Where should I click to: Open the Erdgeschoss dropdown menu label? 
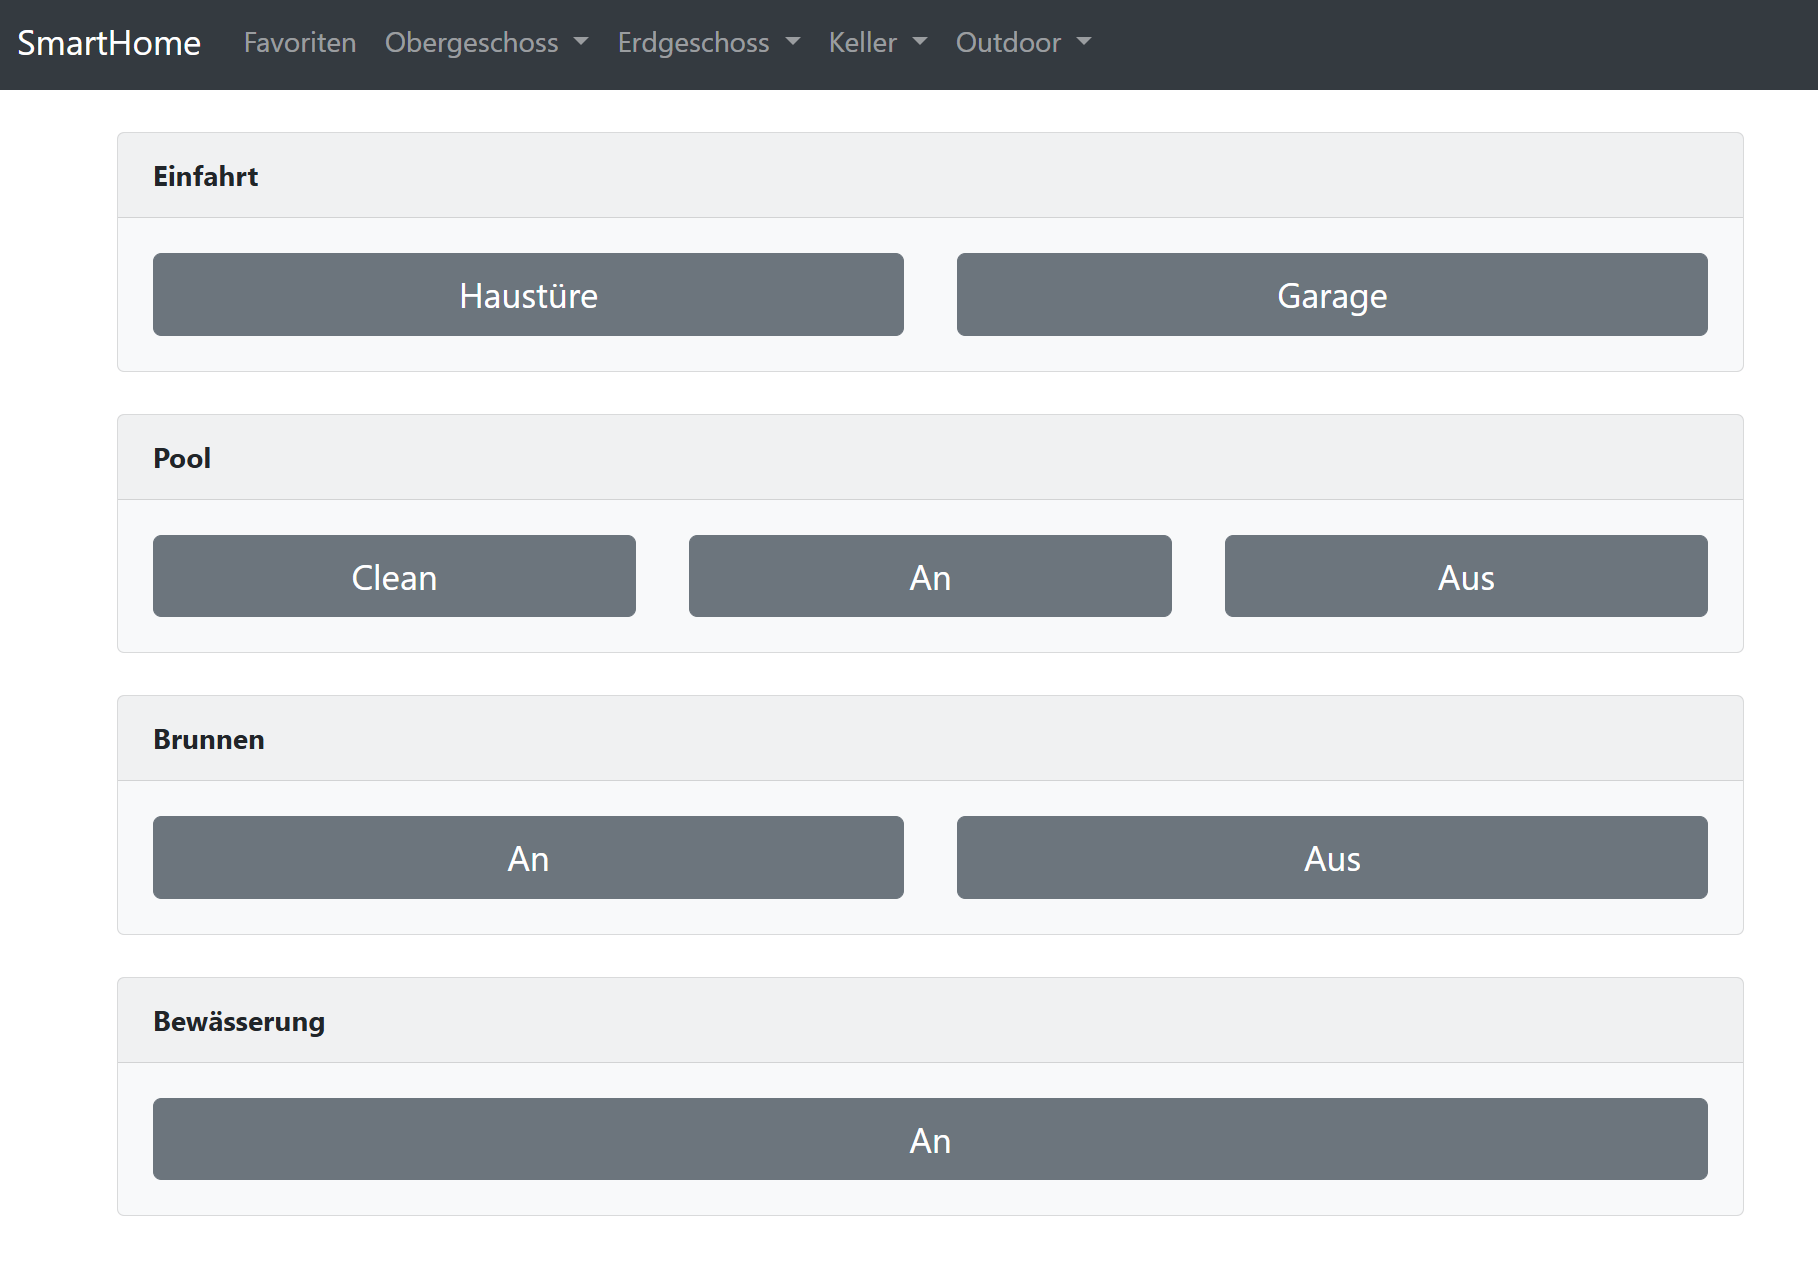click(693, 42)
